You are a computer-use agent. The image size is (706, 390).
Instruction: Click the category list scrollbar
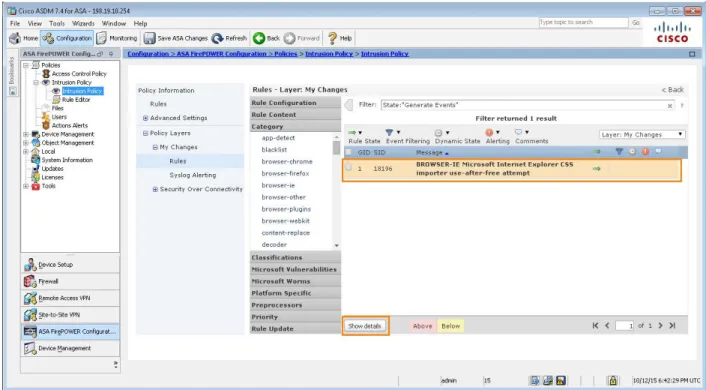(x=336, y=191)
